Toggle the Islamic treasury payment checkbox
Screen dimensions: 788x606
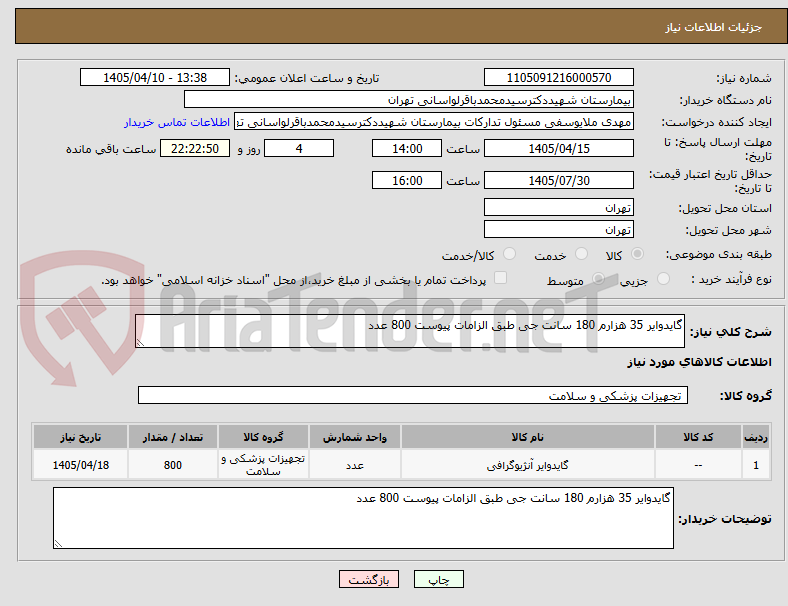tap(501, 278)
